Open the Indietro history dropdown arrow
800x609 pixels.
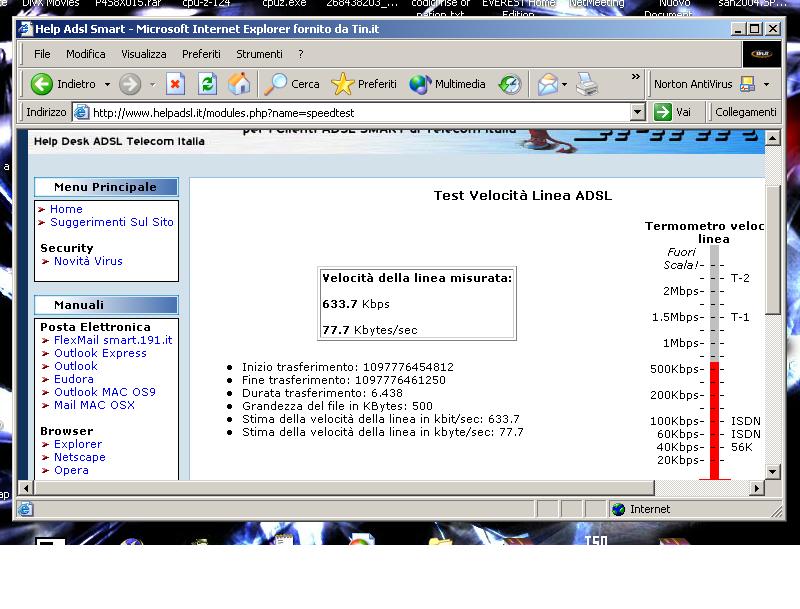pos(107,84)
